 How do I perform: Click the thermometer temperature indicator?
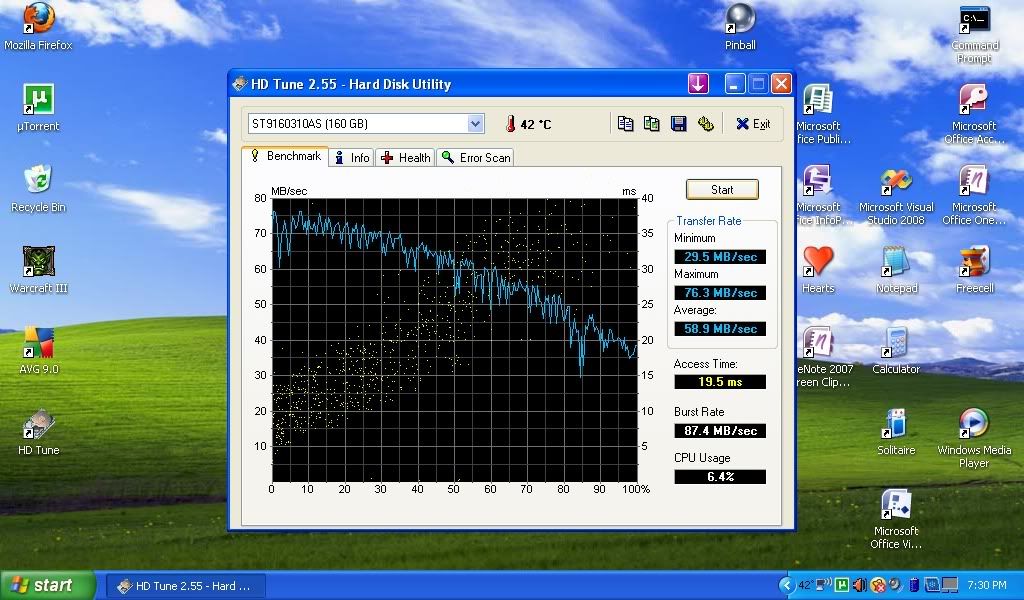pos(510,125)
